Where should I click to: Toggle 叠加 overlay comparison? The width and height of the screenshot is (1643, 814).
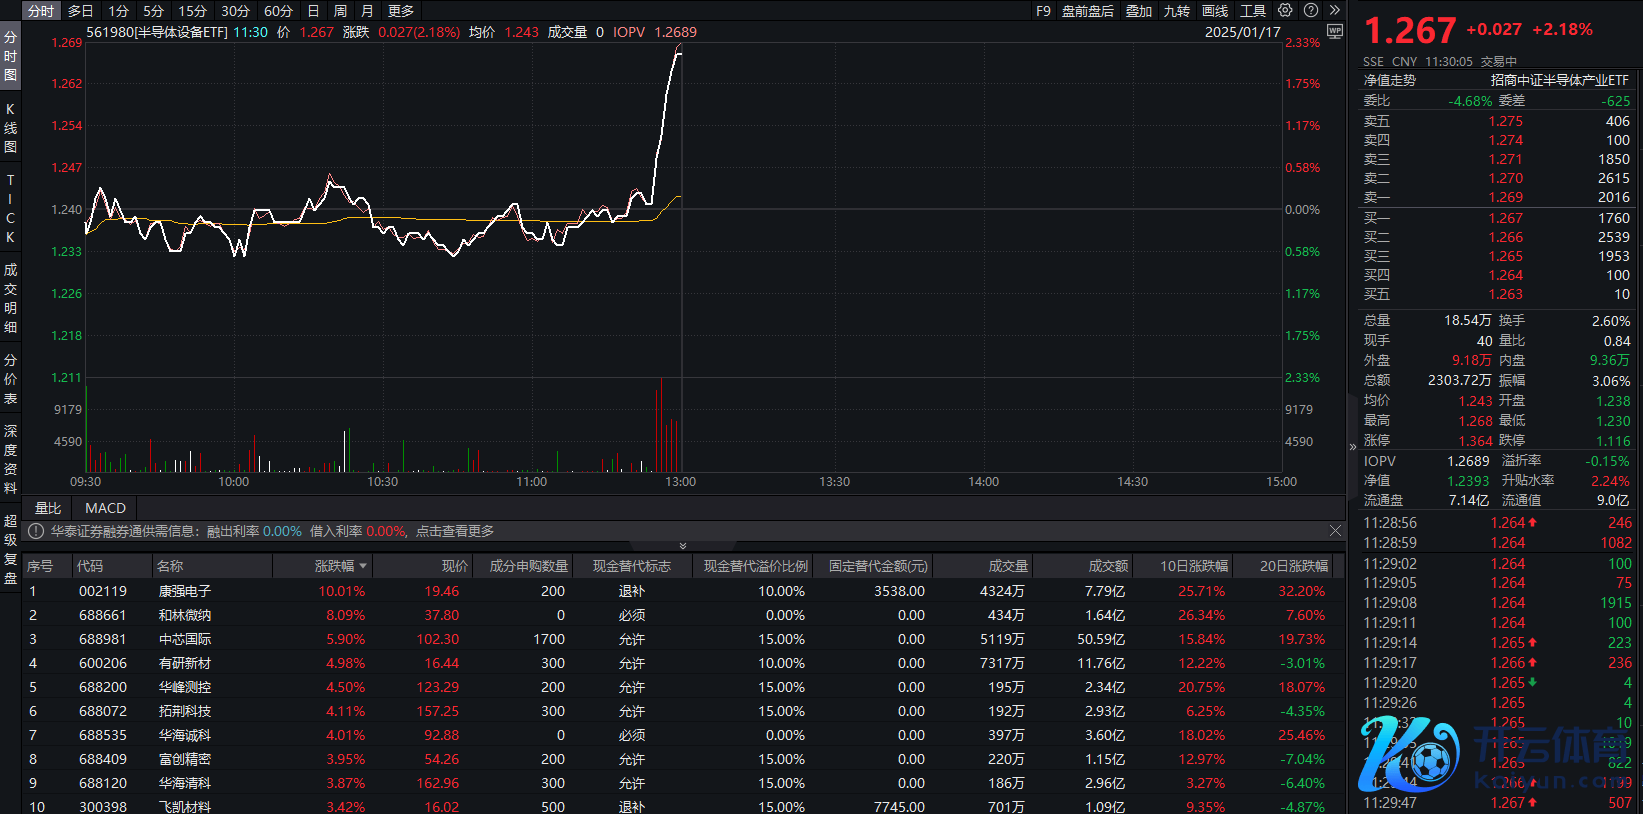pos(1139,11)
